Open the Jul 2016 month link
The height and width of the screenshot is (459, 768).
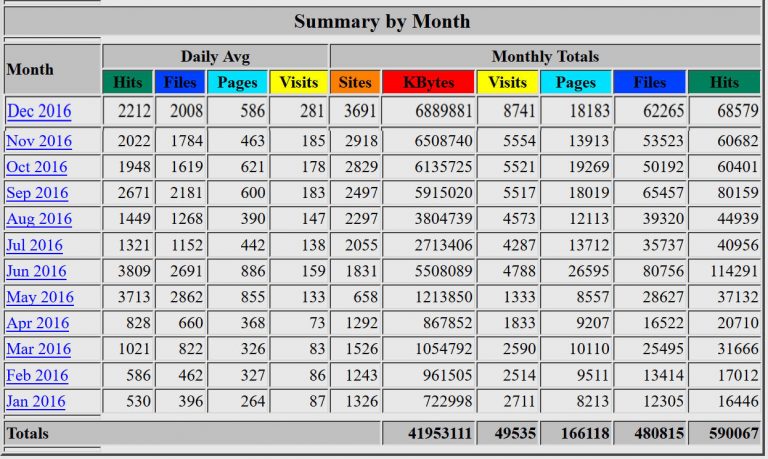click(35, 245)
